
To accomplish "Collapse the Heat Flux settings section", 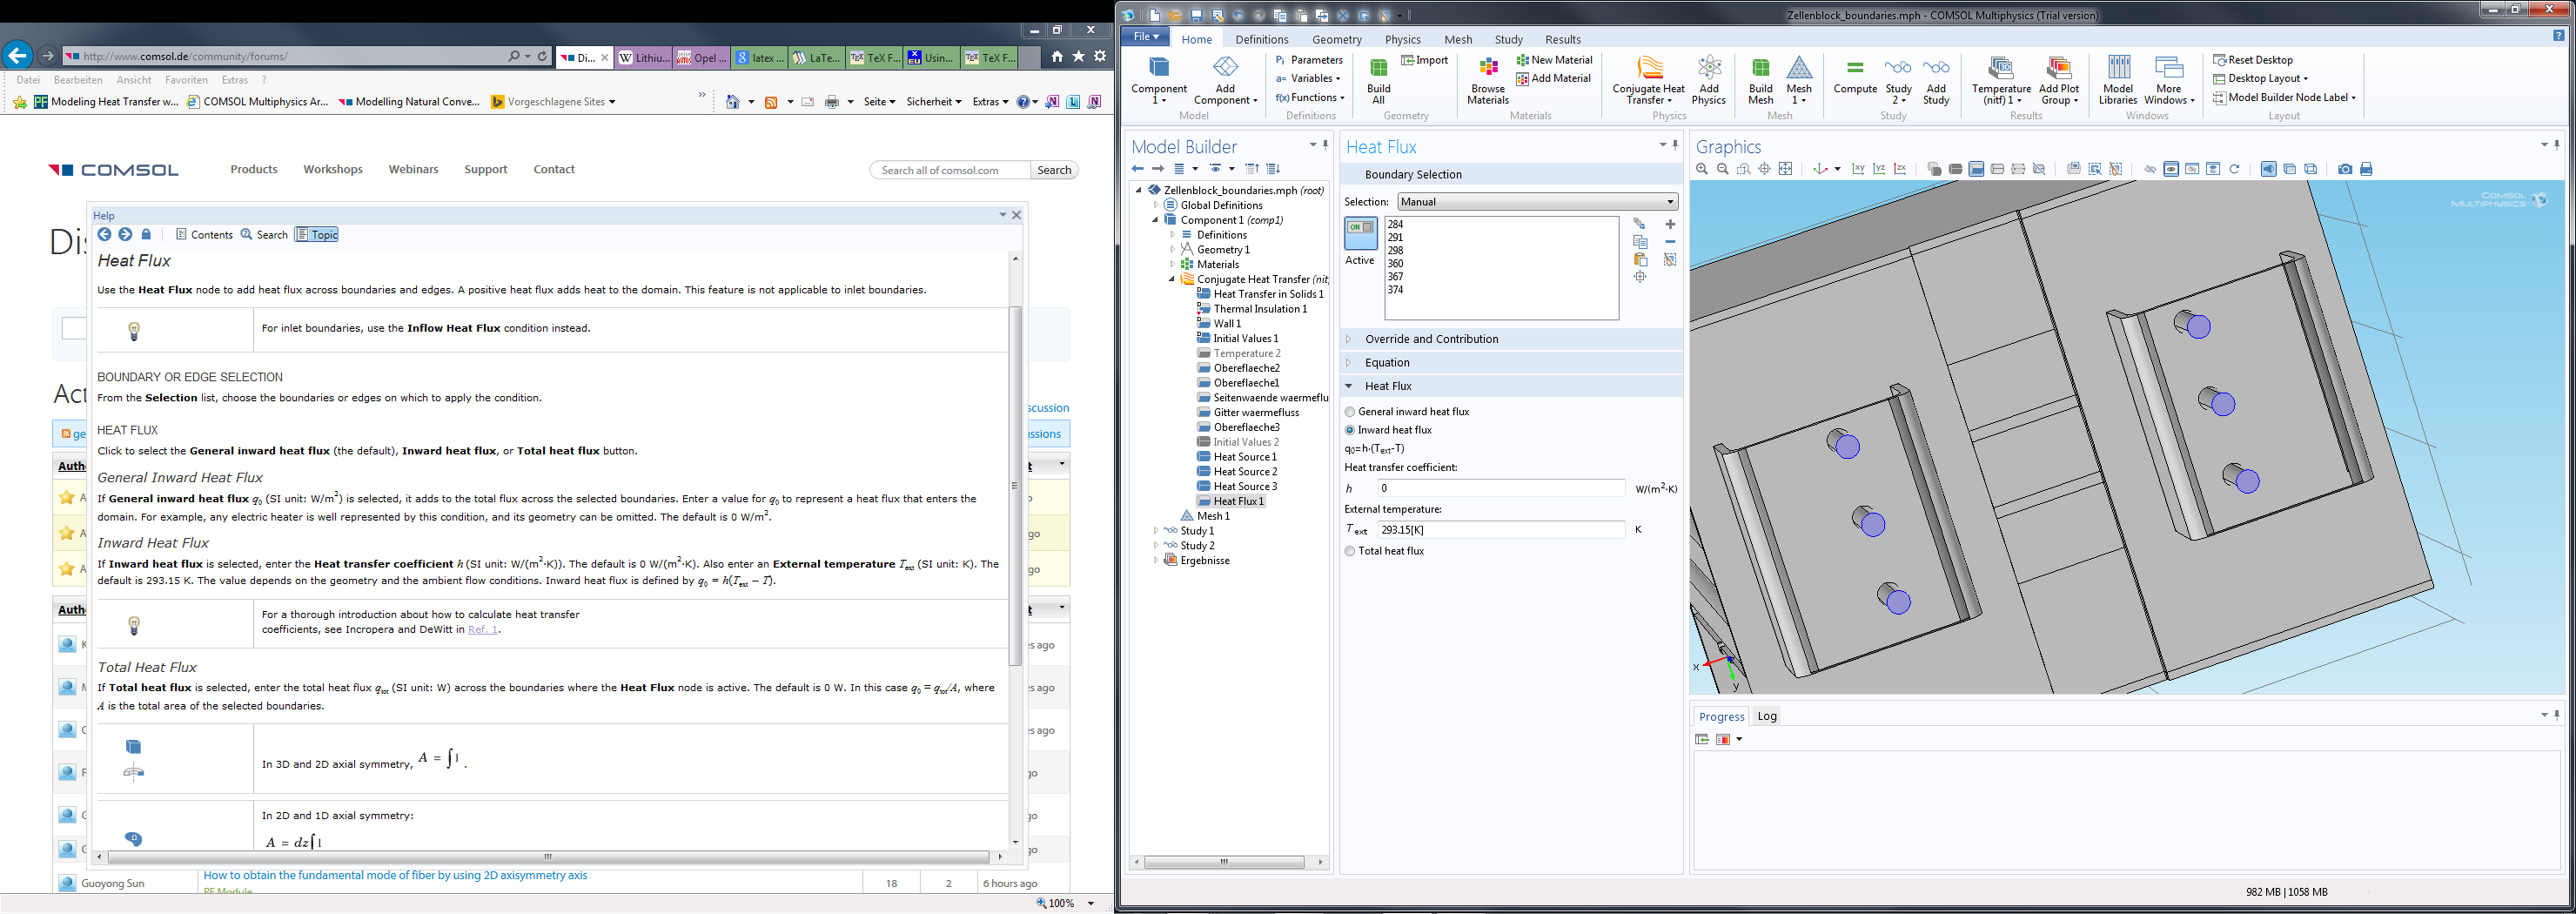I will point(1348,386).
